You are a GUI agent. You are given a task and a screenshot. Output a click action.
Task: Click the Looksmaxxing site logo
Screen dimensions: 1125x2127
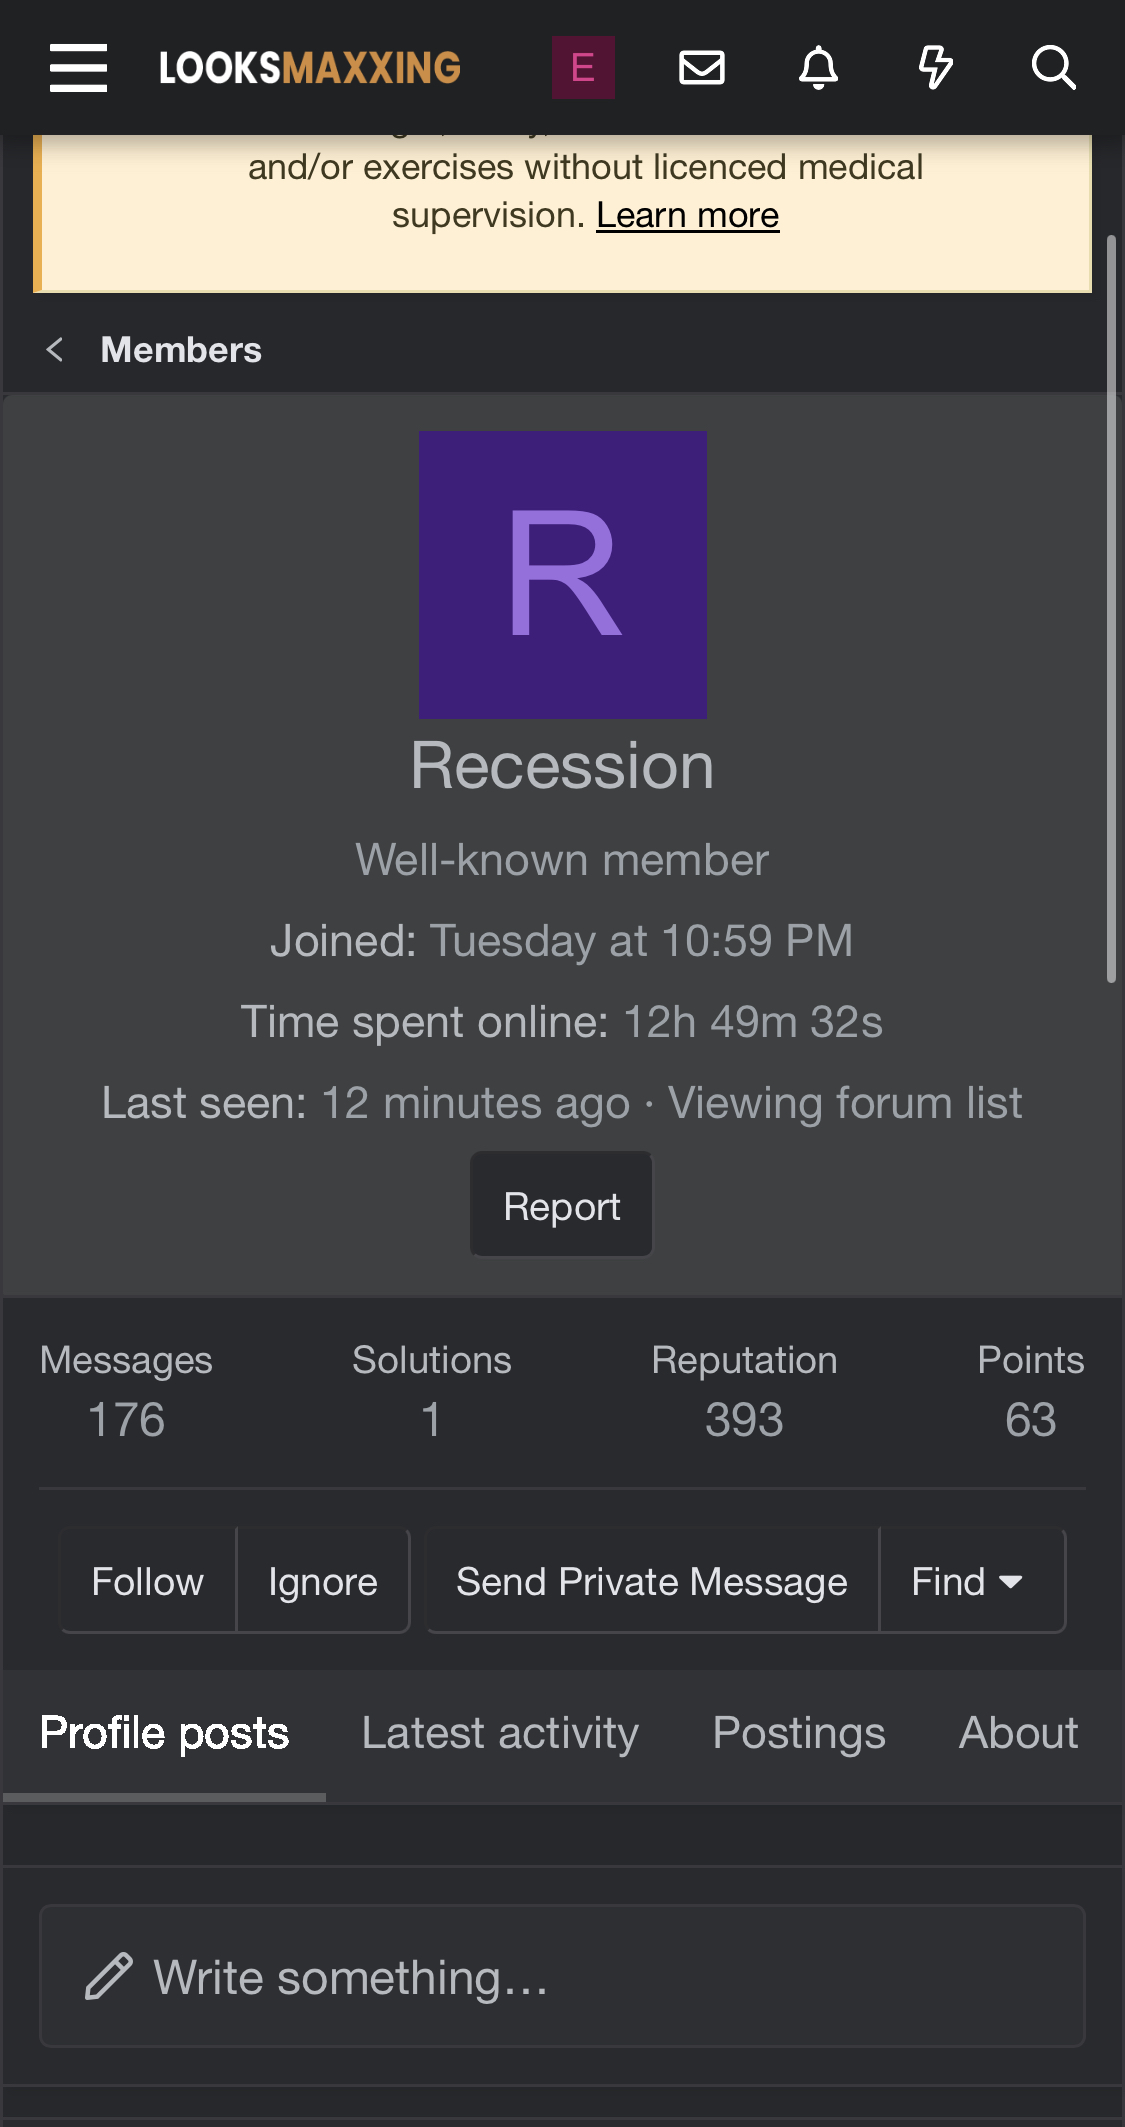(310, 68)
